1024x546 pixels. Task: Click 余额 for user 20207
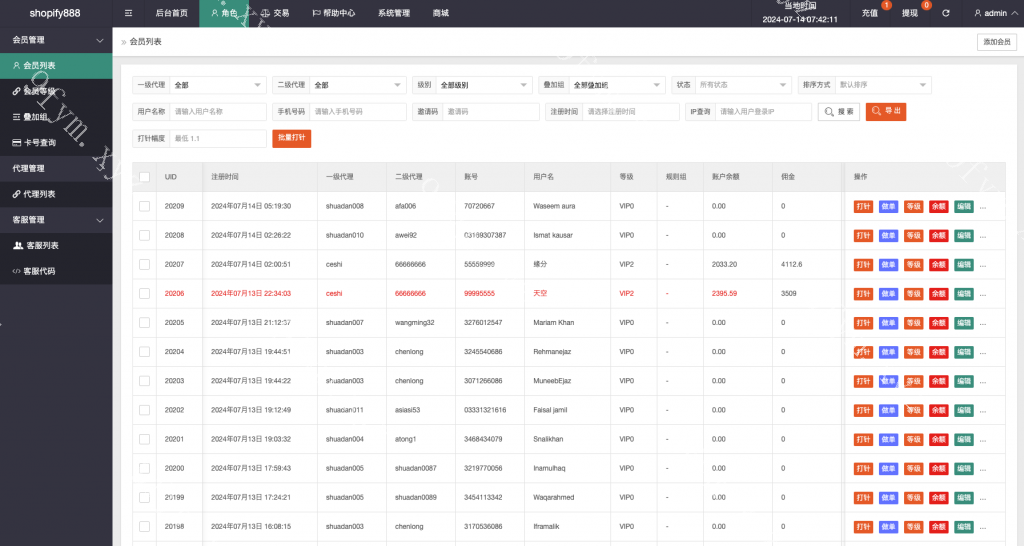point(938,265)
